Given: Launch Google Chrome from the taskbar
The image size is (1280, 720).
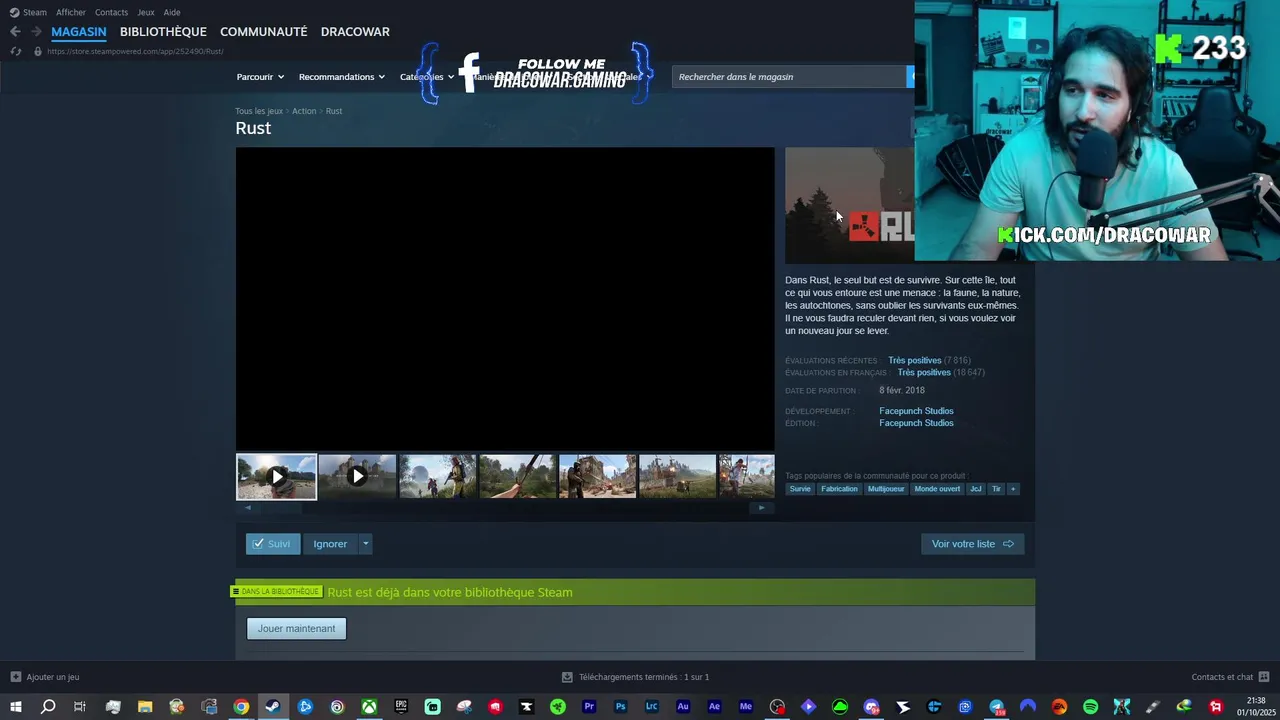Looking at the screenshot, I should 241,707.
